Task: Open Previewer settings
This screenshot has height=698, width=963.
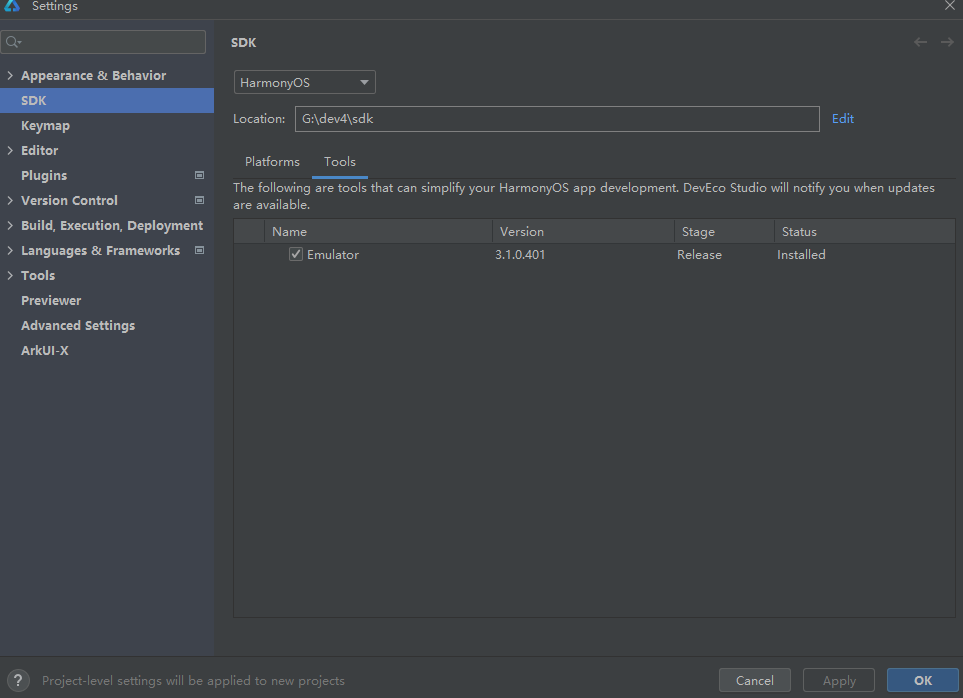Action: 51,300
